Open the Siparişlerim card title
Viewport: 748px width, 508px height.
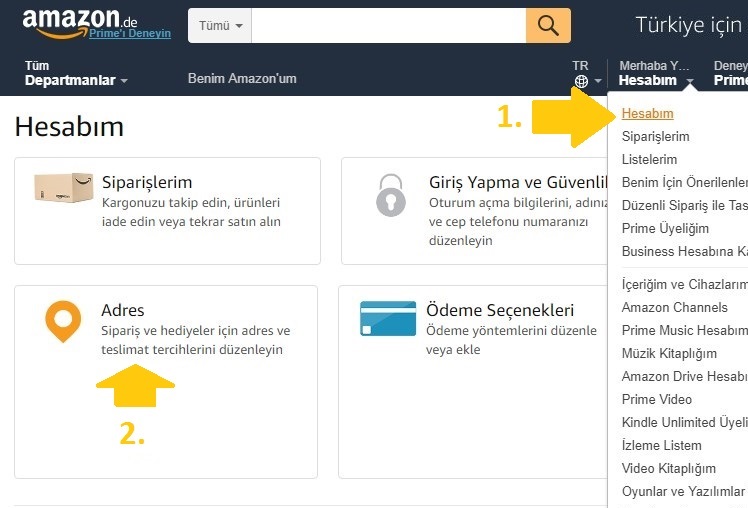tap(147, 182)
